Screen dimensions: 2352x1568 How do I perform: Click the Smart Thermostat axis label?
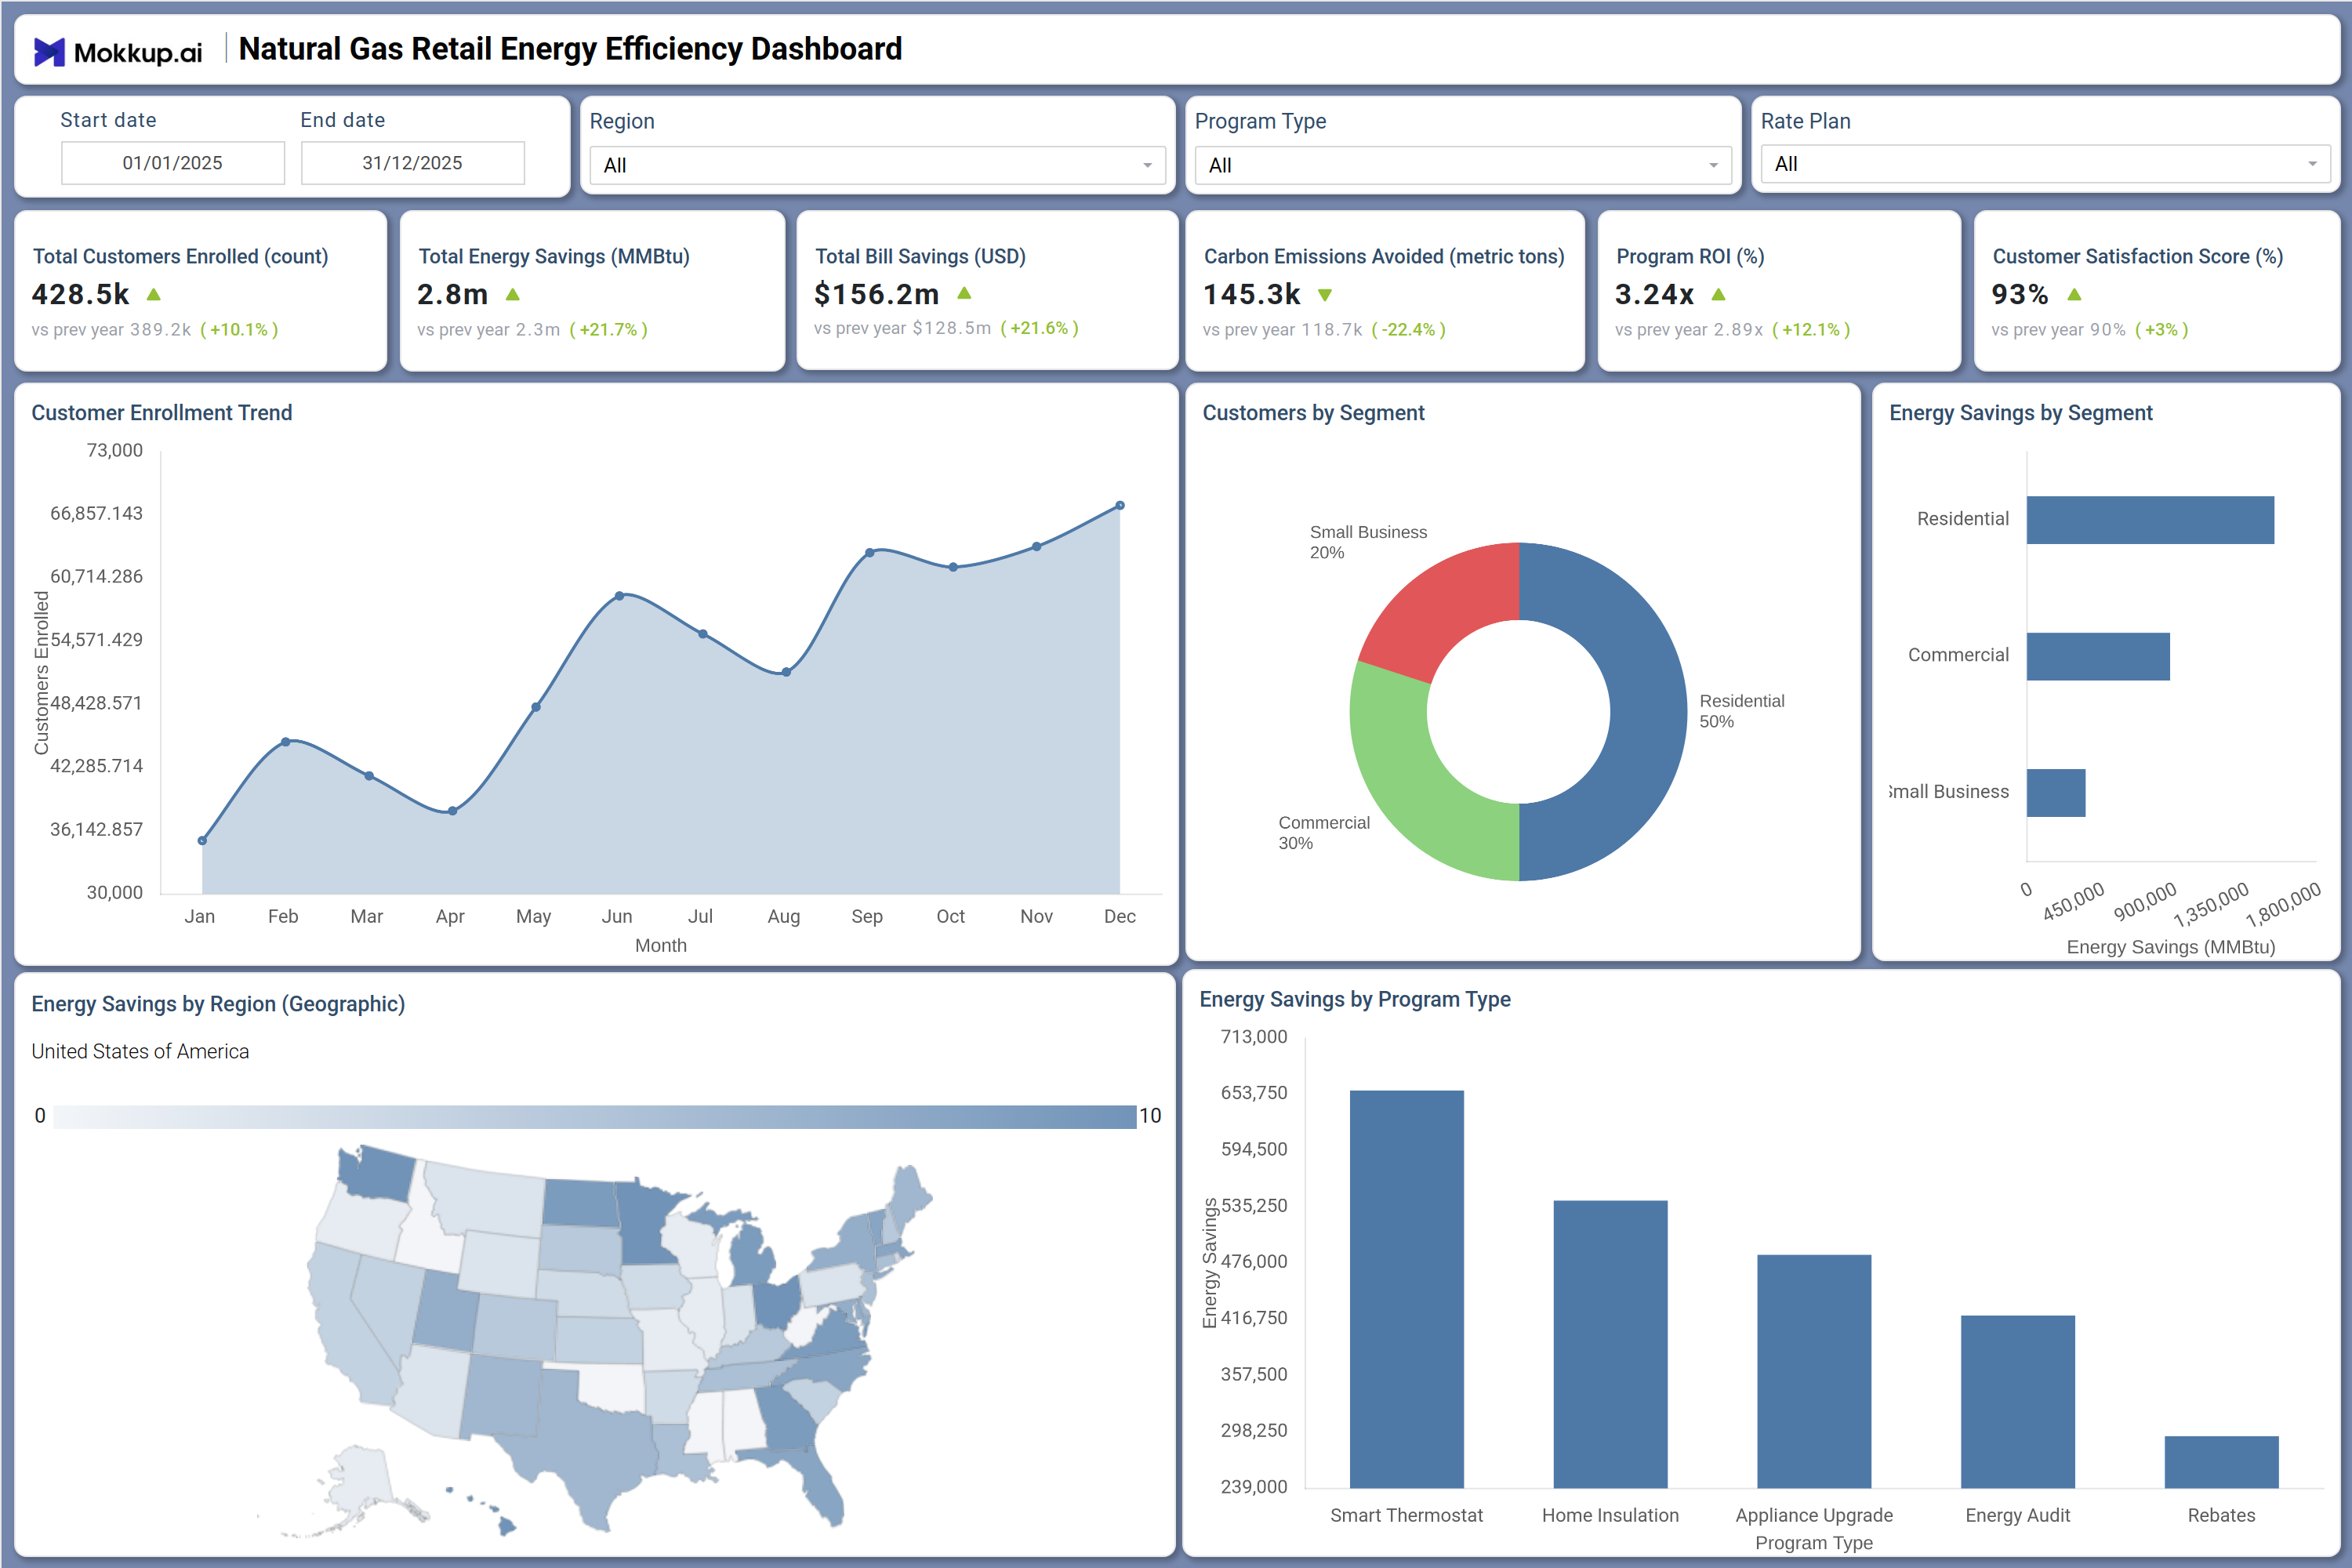[x=1406, y=1515]
